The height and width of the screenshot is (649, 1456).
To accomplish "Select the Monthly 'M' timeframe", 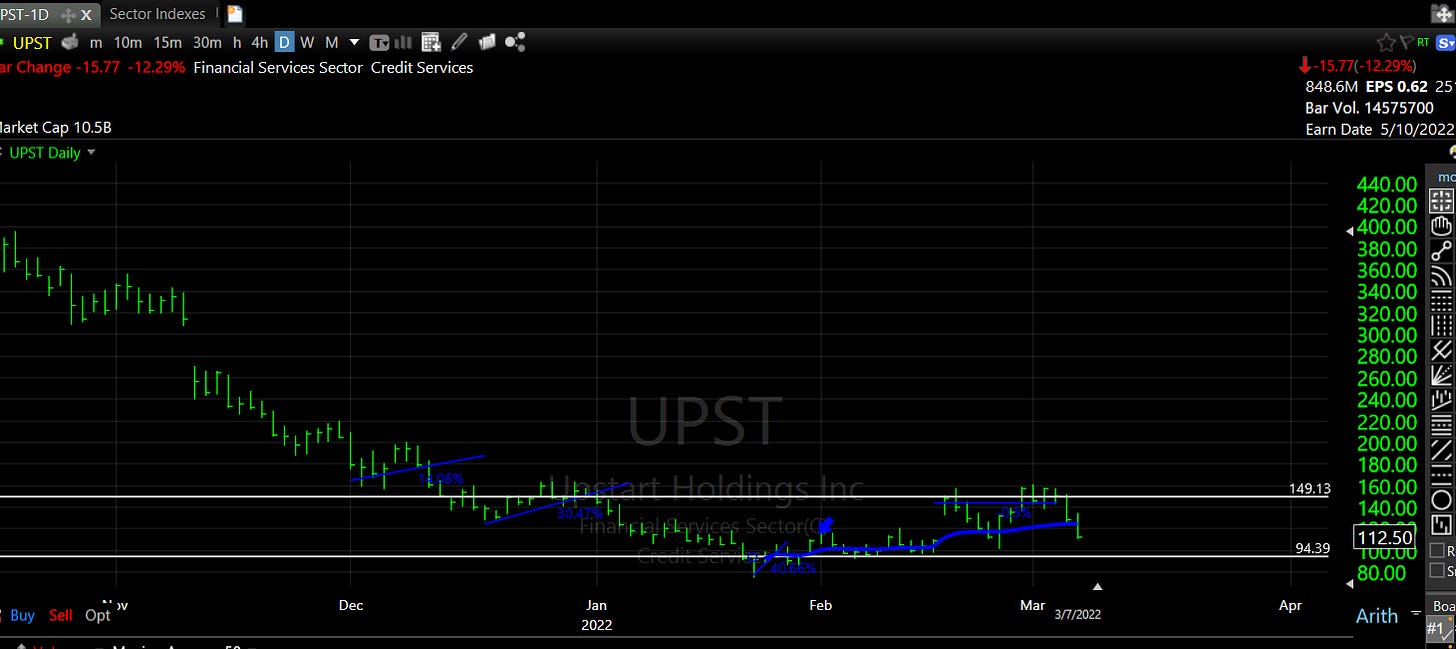I will (331, 42).
